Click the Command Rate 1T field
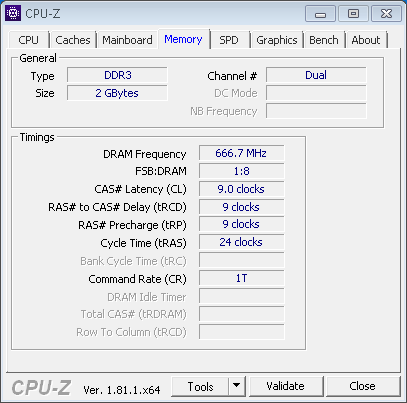 [241, 278]
